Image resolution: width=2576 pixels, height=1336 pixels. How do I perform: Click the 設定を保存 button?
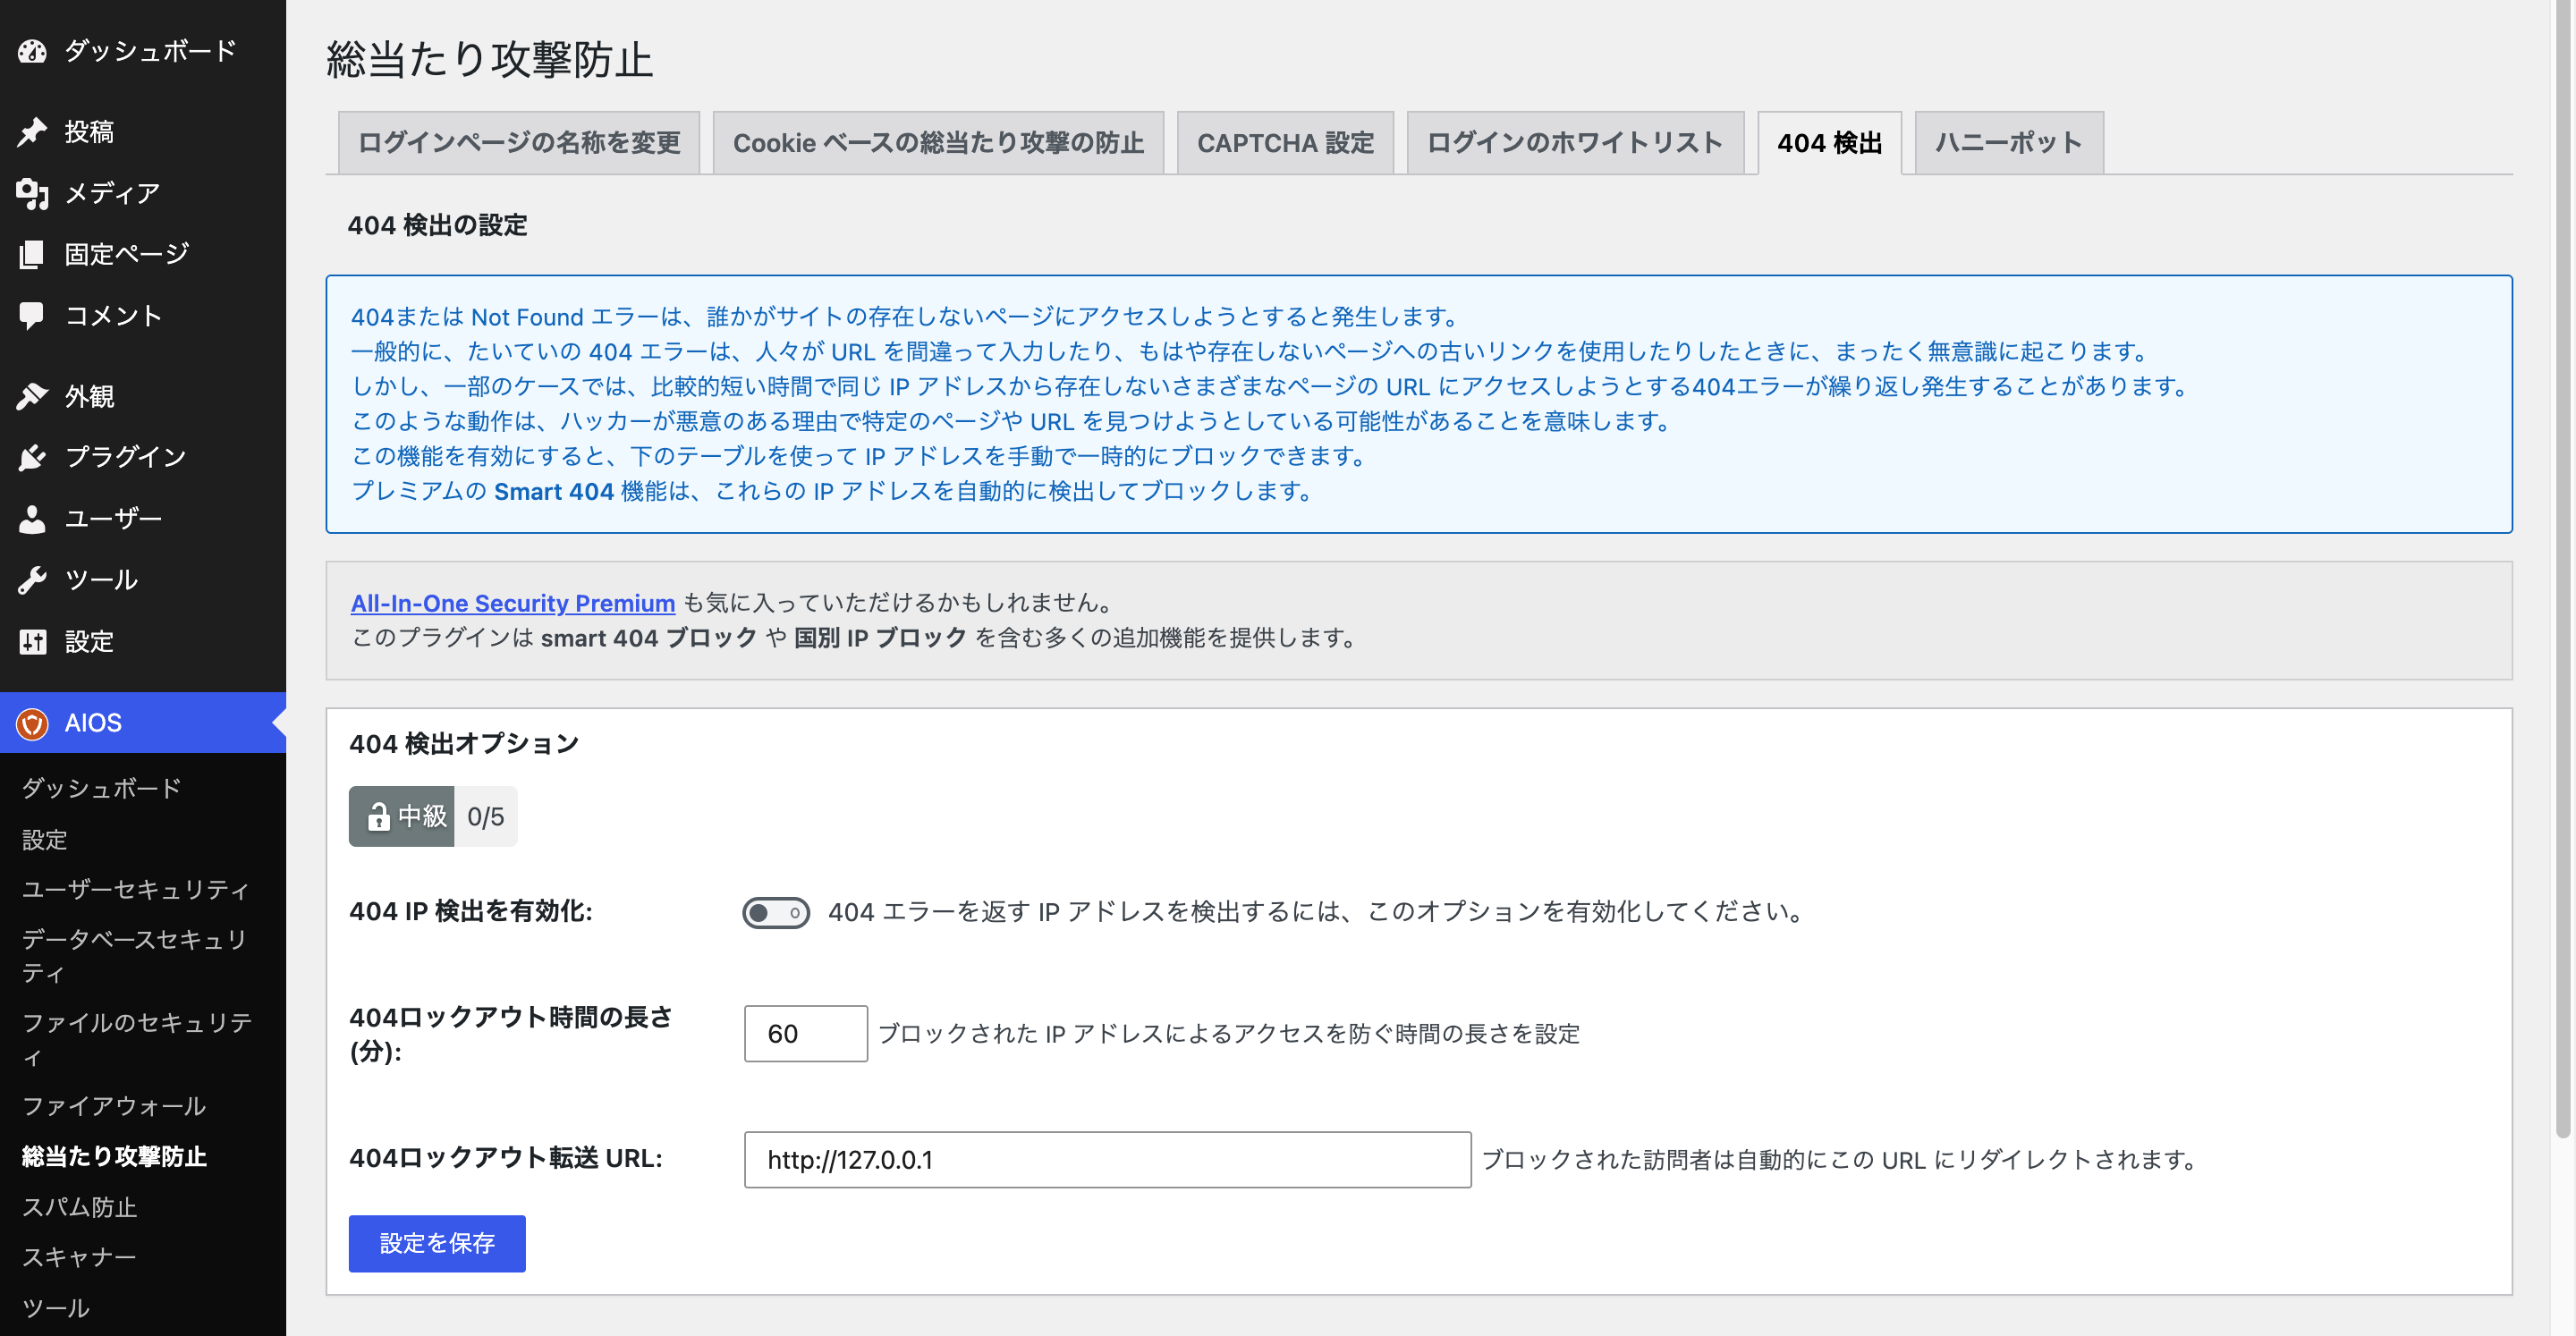437,1243
